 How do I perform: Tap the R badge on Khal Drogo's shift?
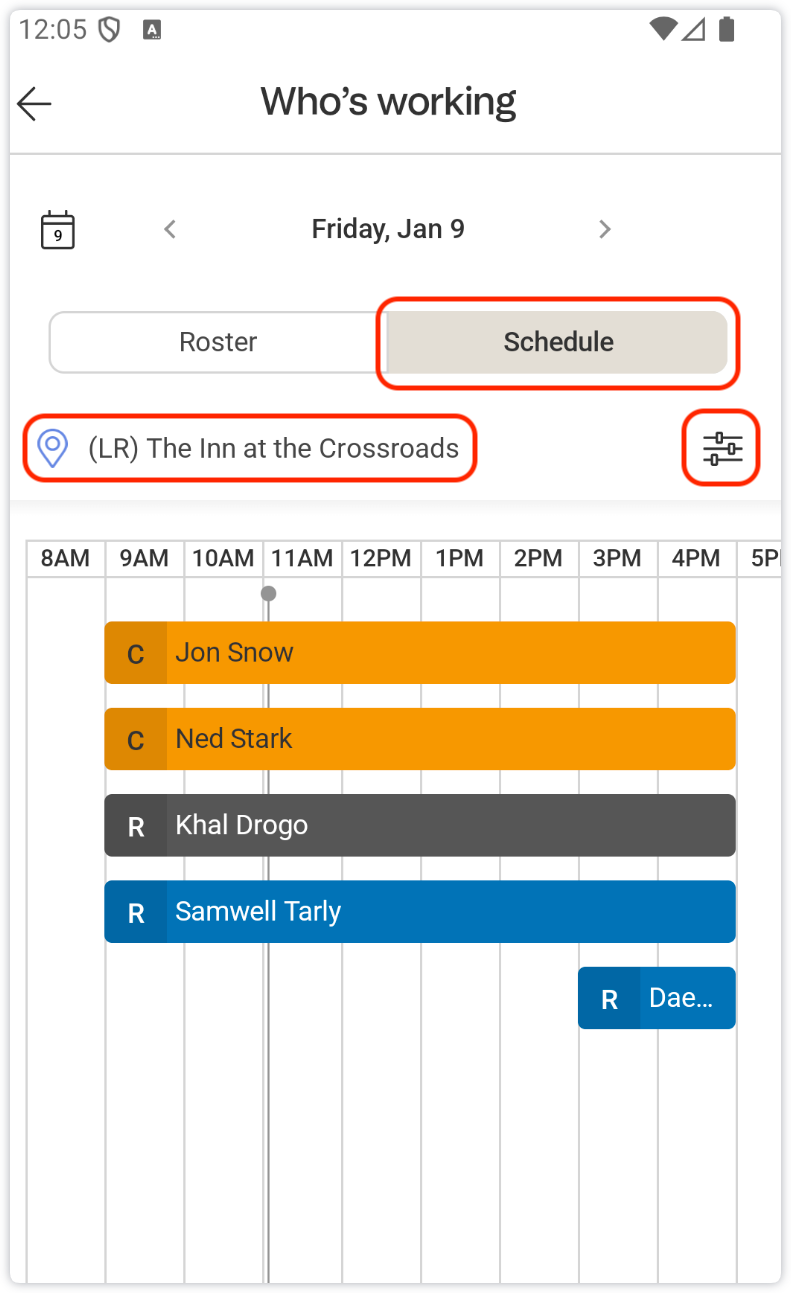pos(136,826)
